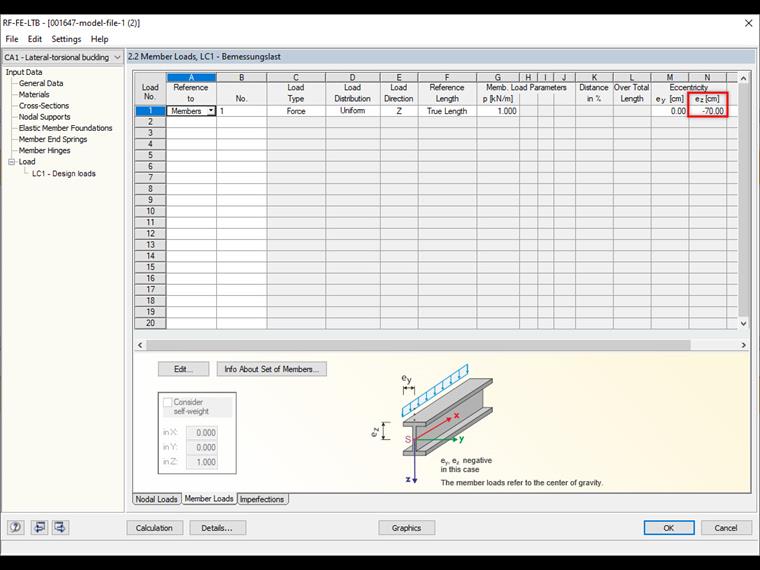Viewport: 760px width, 570px height.
Task: Click table scrollbar down arrow
Action: pyautogui.click(x=744, y=324)
